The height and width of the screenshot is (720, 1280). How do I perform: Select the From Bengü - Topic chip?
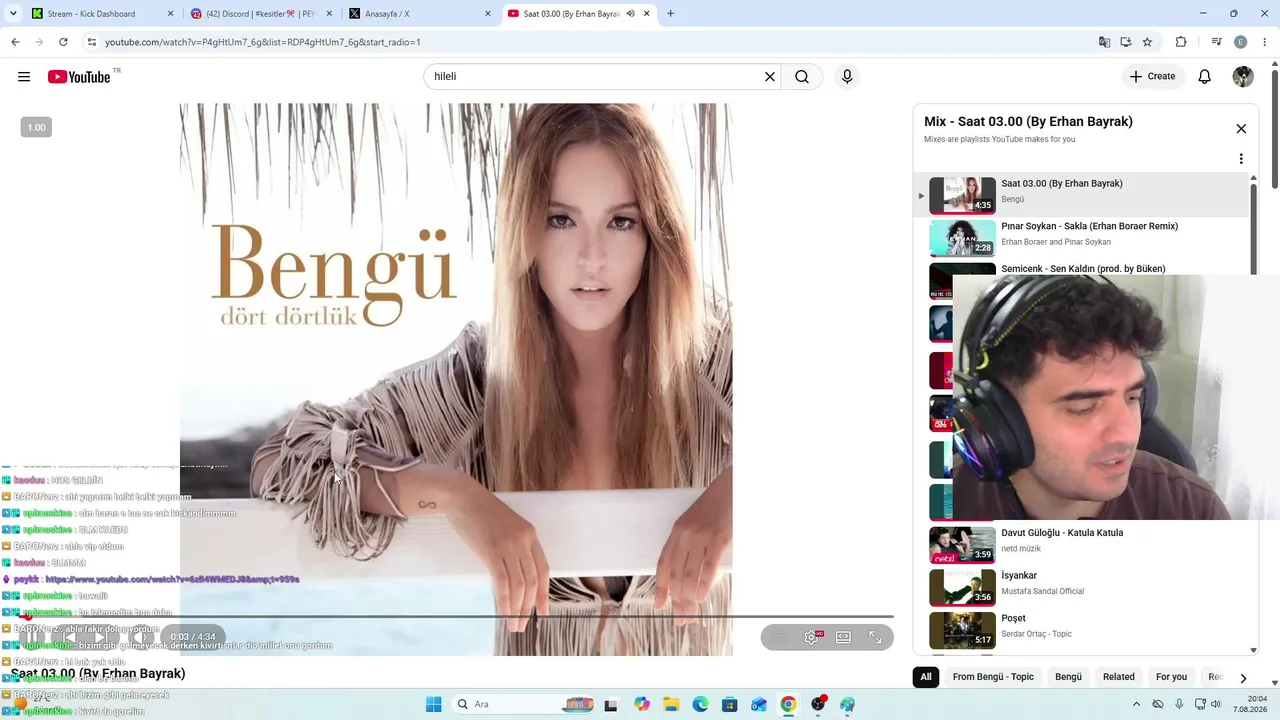click(x=993, y=677)
